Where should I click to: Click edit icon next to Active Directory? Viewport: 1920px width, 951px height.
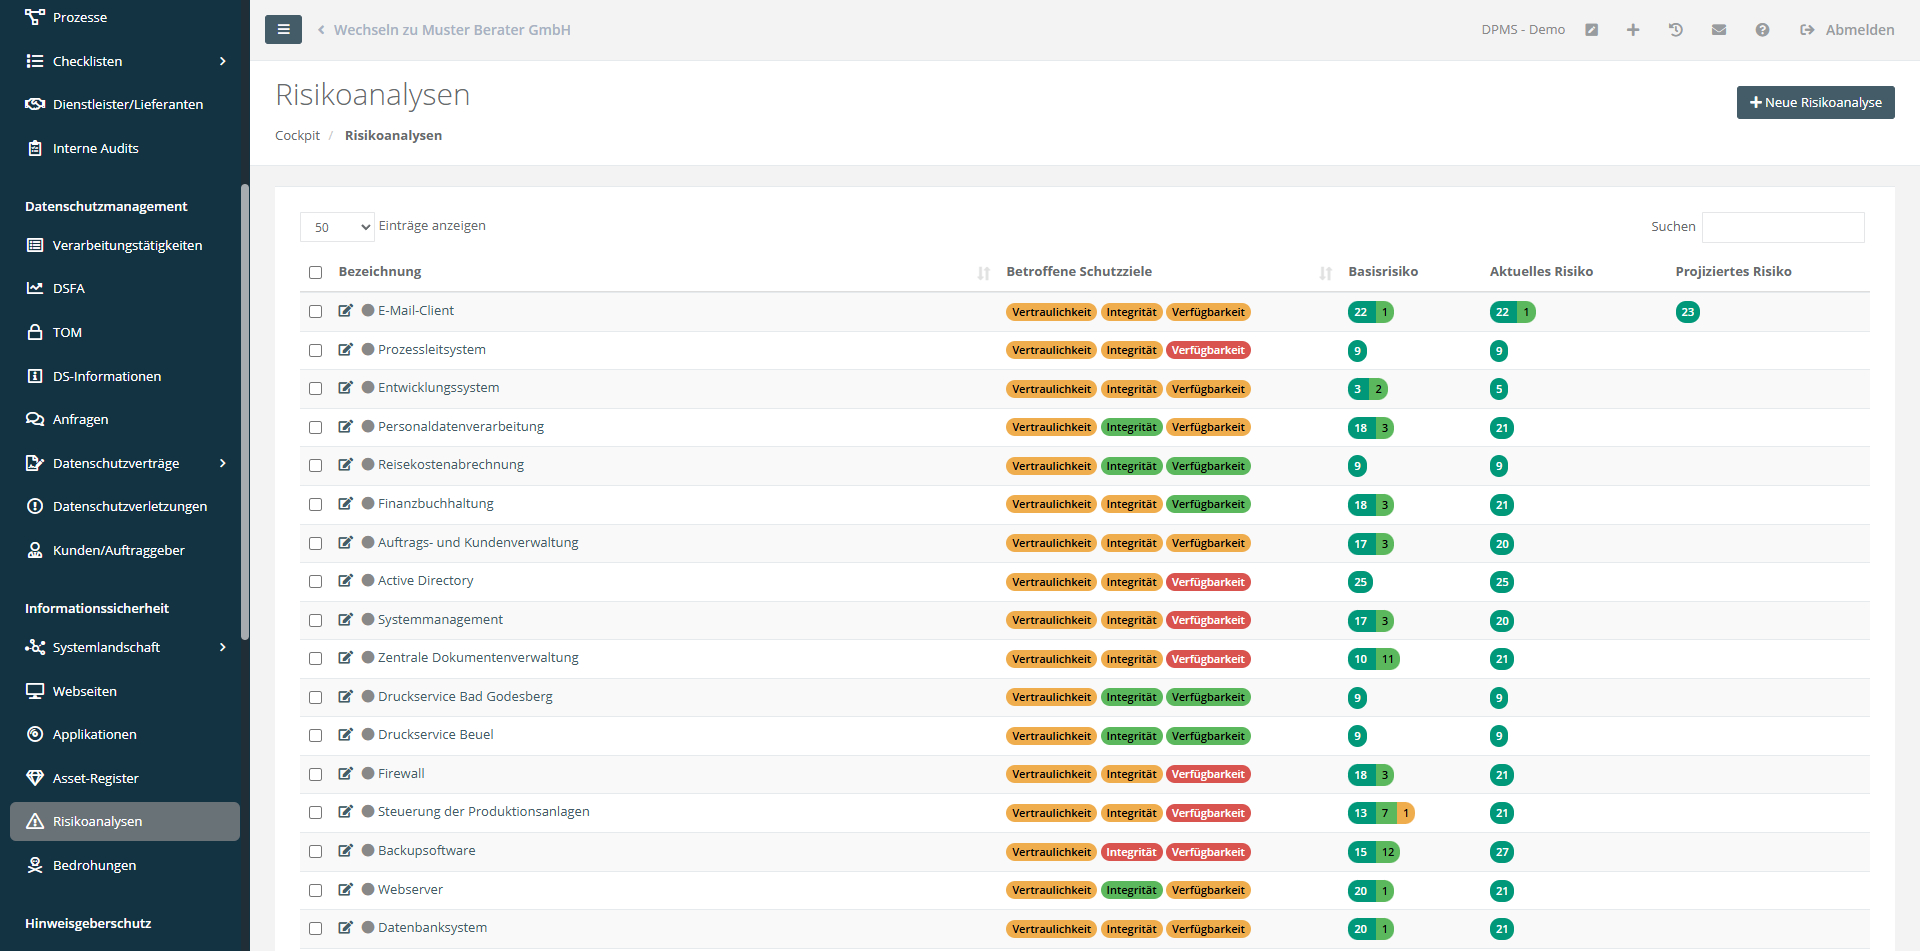(345, 581)
